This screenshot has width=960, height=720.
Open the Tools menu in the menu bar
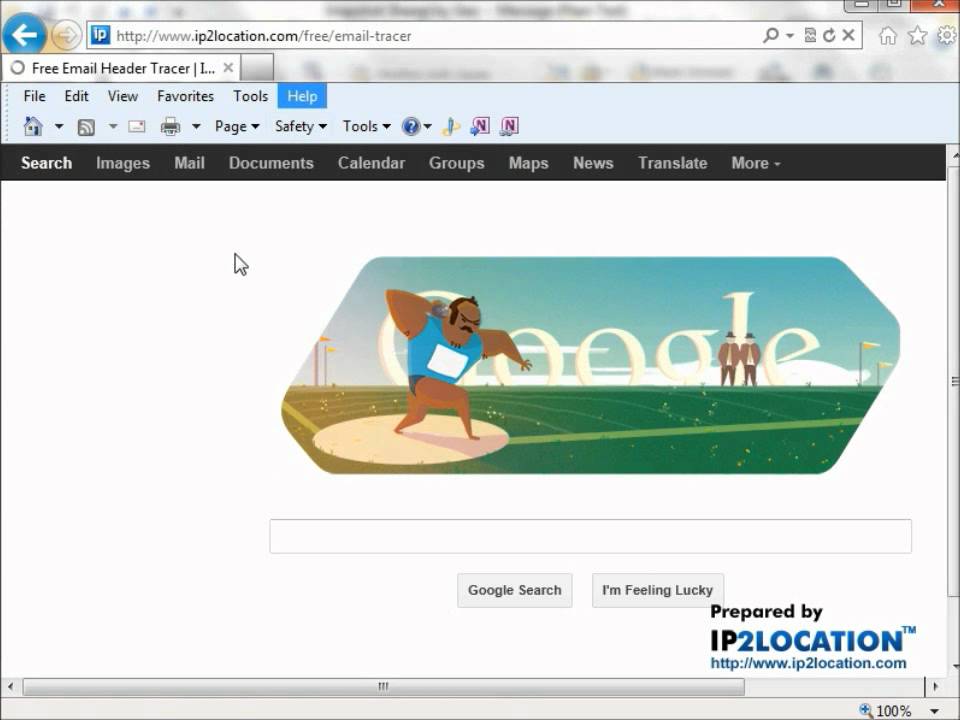[x=250, y=96]
